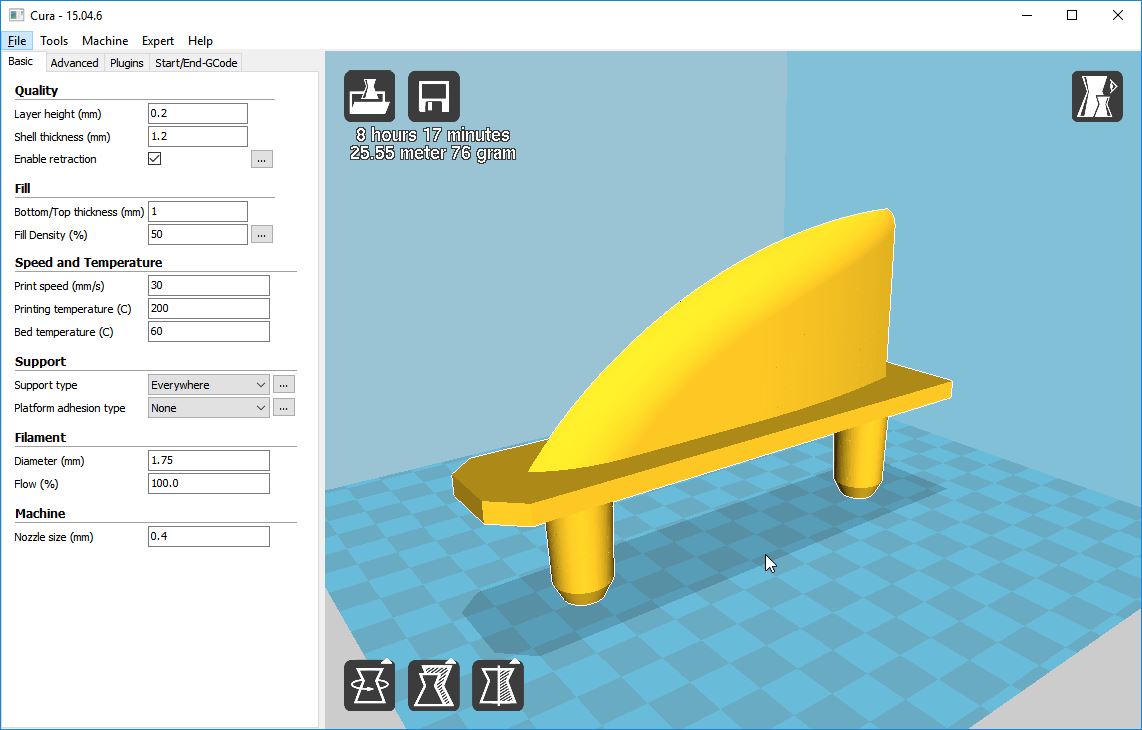This screenshot has height=730, width=1142.
Task: Click the Fill section heading
Action: pos(23,189)
